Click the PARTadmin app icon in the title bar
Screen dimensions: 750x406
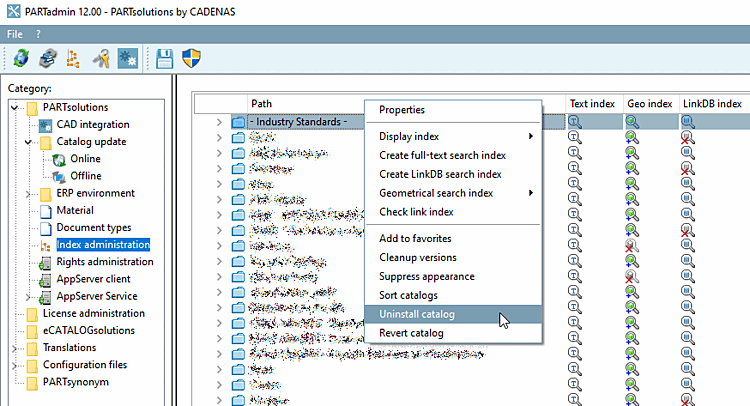(13, 11)
